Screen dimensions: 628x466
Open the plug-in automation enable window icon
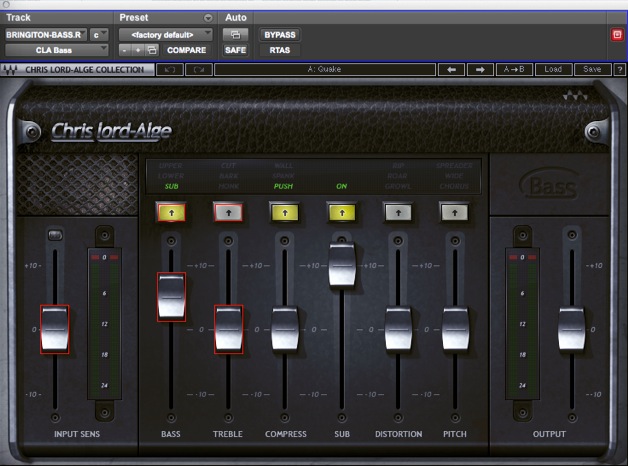point(236,35)
